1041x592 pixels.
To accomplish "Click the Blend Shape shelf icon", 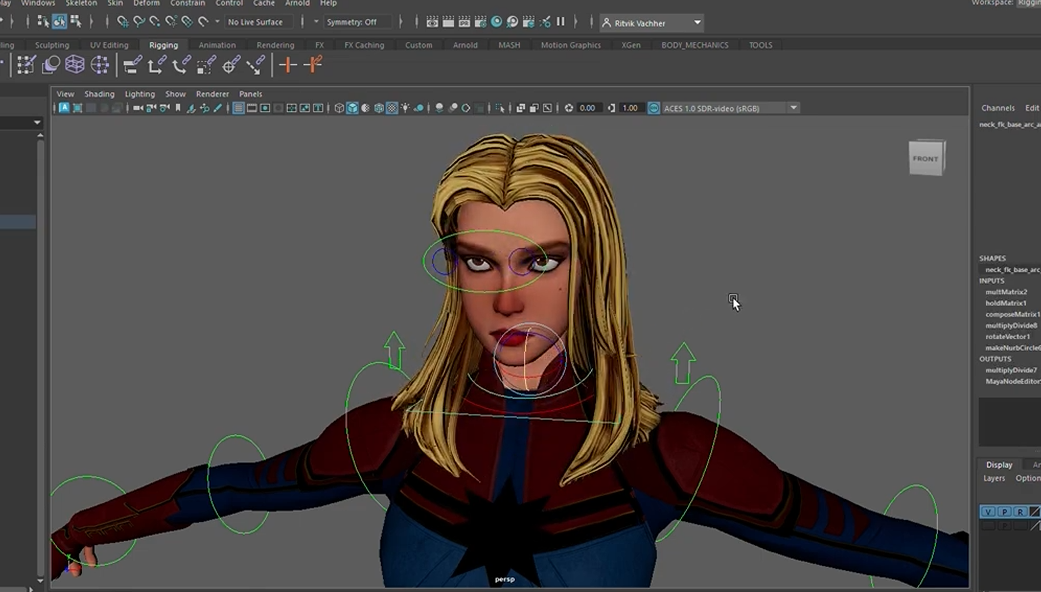I will coord(50,64).
